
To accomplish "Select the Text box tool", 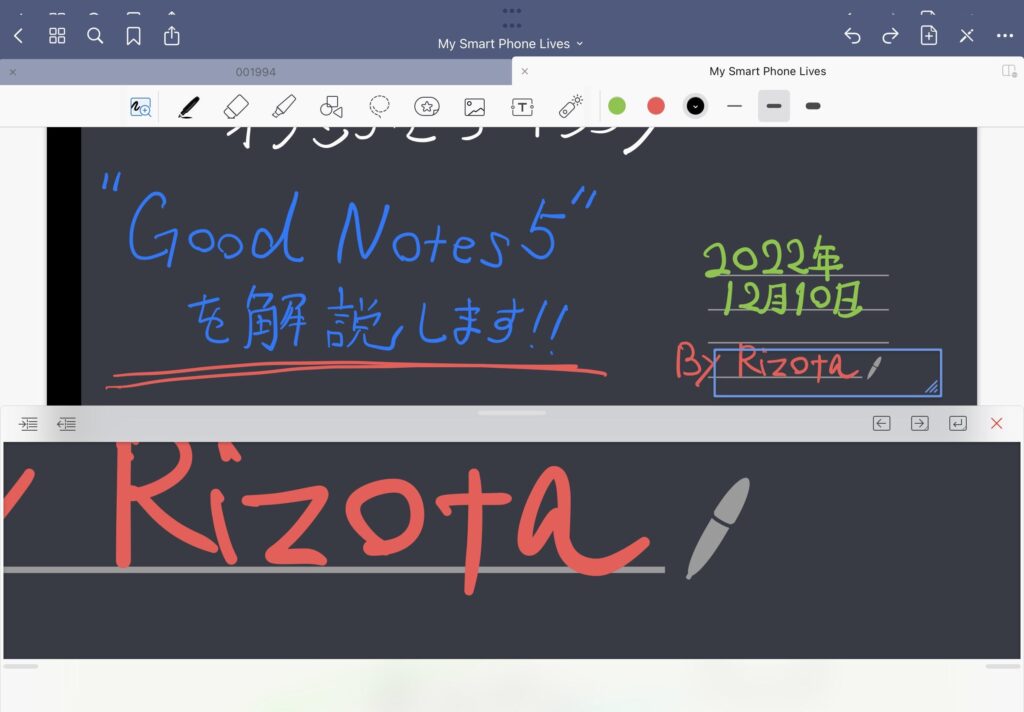I will (522, 106).
